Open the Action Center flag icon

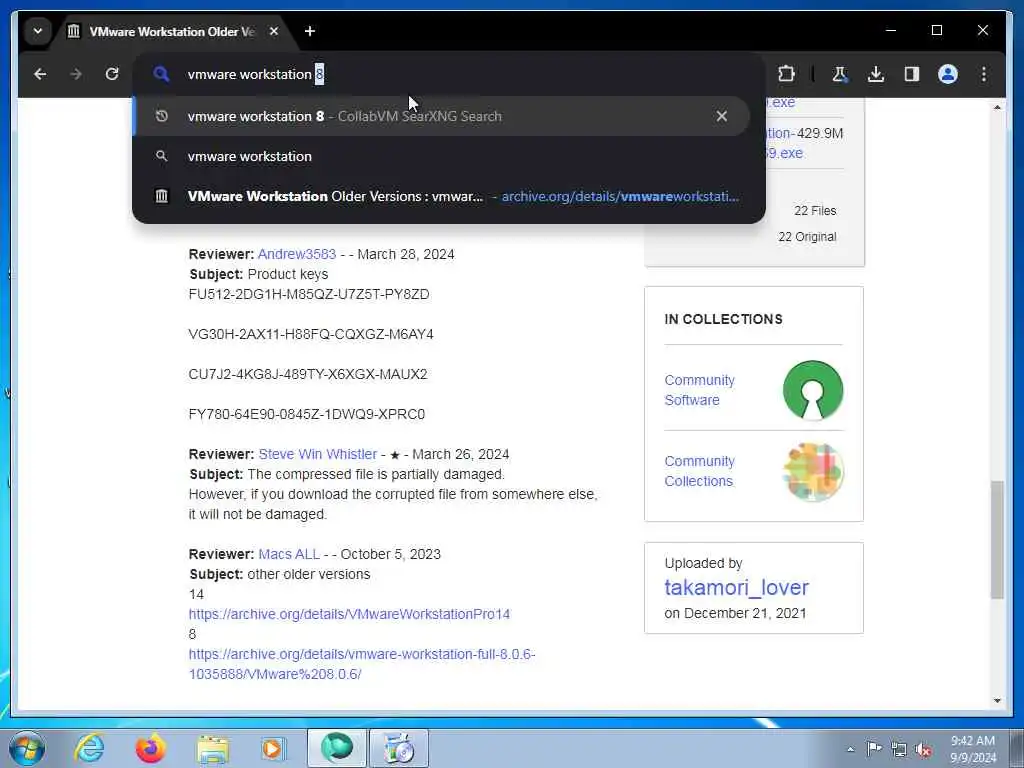coord(874,749)
